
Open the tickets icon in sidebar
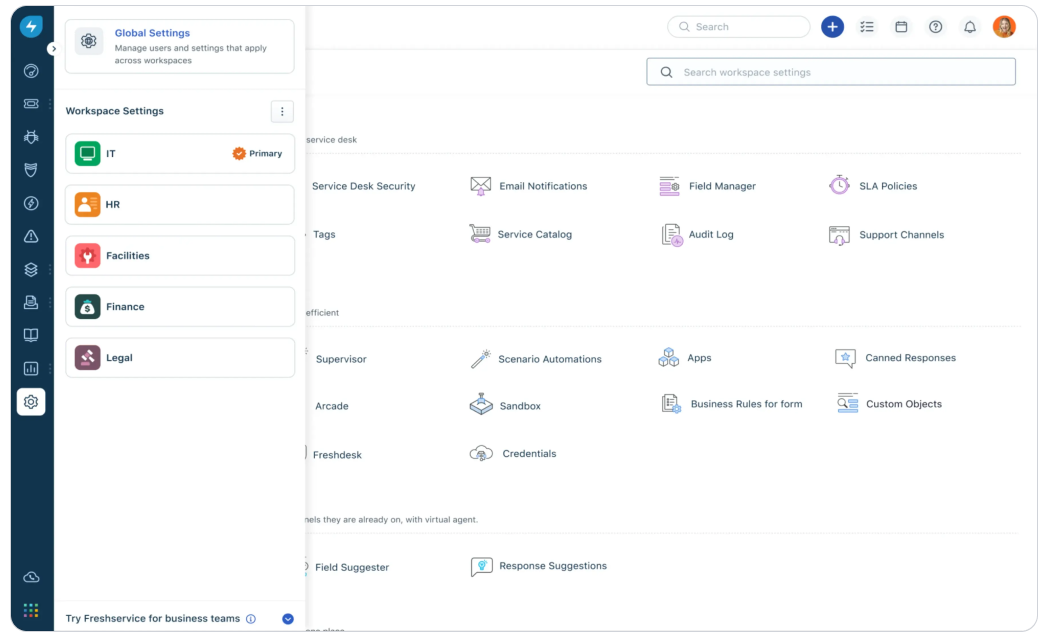tap(31, 104)
